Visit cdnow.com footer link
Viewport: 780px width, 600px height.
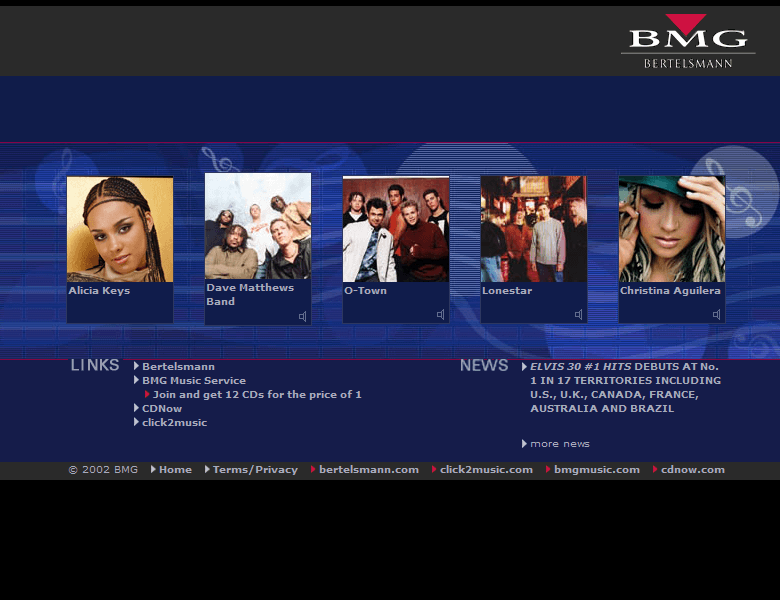(693, 470)
